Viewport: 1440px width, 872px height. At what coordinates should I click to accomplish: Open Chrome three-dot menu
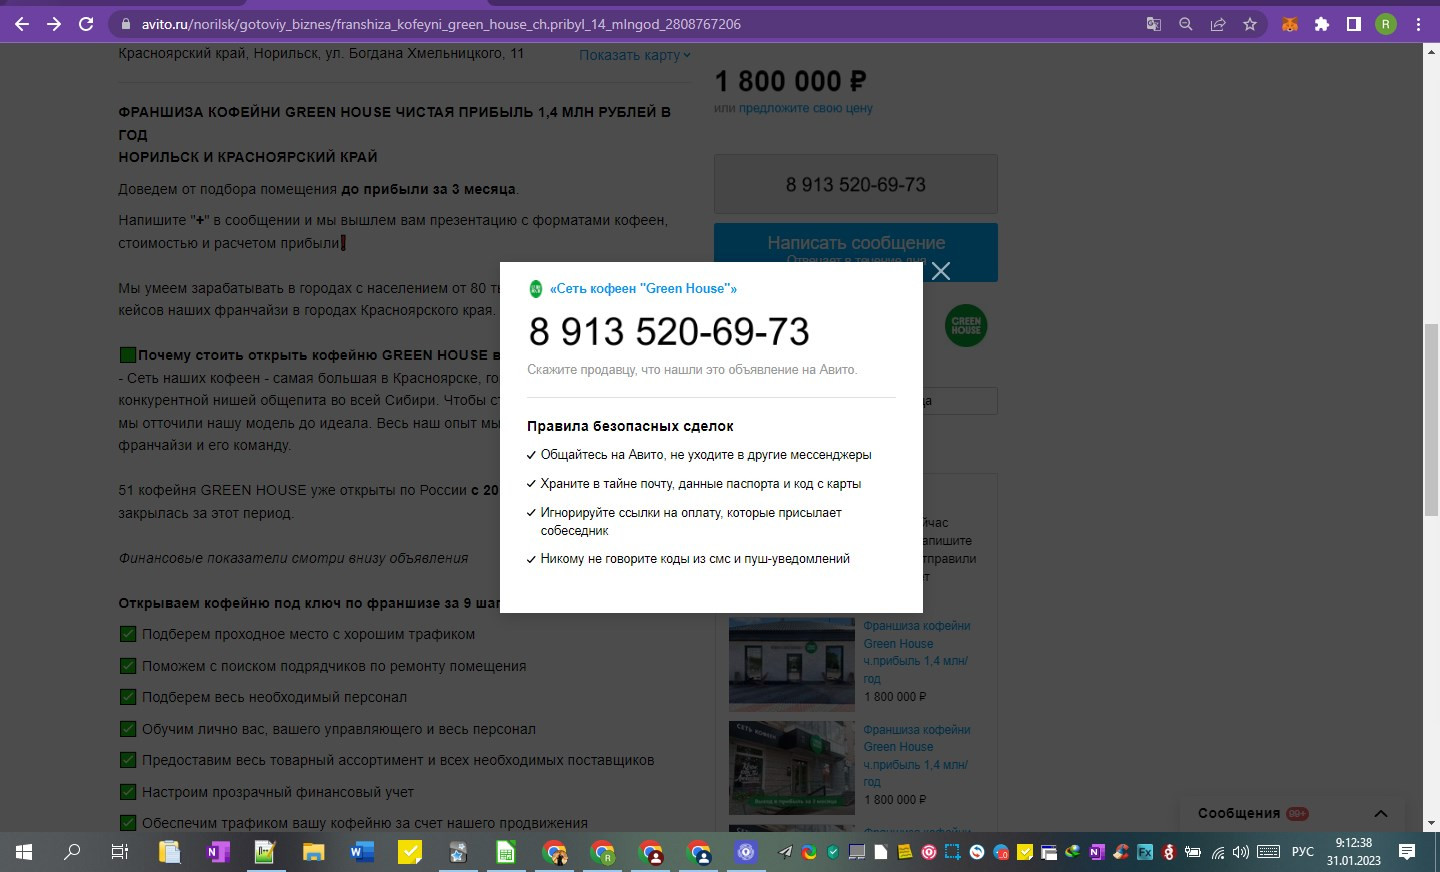(x=1418, y=24)
